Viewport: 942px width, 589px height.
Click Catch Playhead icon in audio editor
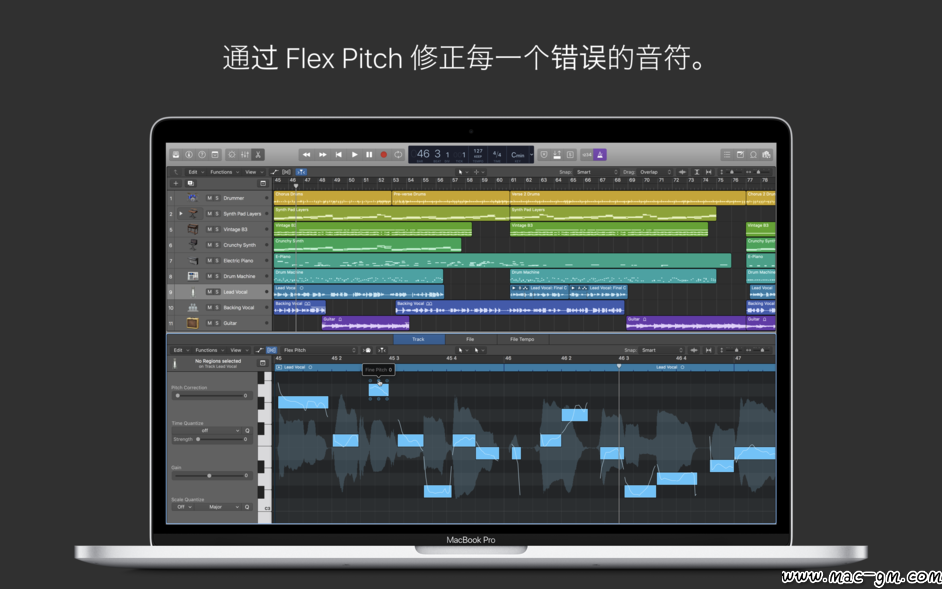(x=381, y=350)
